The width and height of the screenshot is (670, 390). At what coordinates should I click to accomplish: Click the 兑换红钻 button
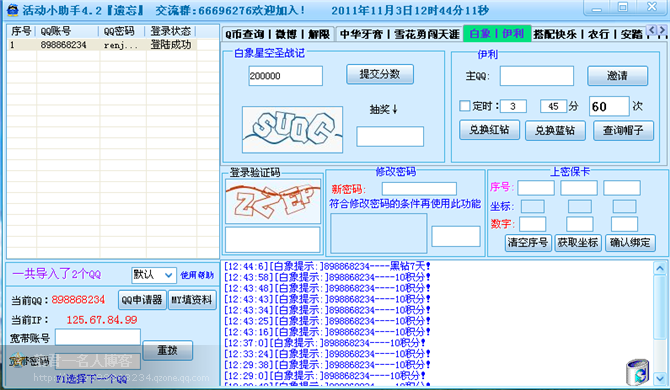[489, 130]
